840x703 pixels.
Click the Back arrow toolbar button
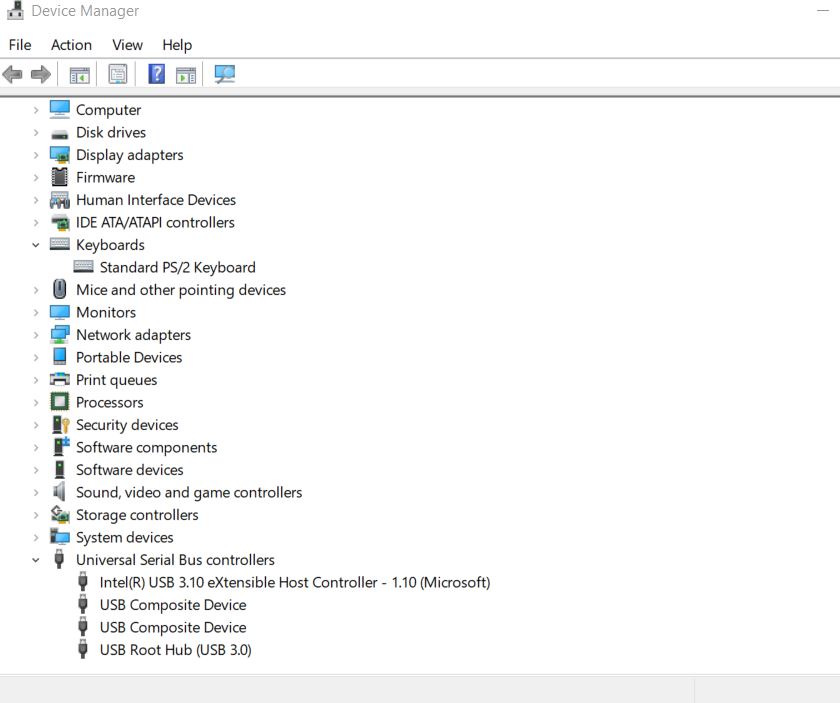tap(12, 74)
